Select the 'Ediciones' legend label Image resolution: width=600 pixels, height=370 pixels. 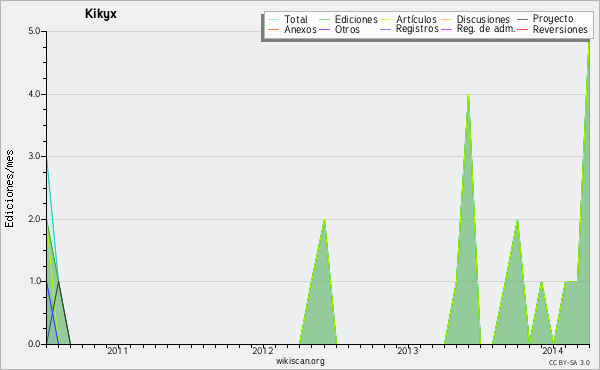pos(356,19)
